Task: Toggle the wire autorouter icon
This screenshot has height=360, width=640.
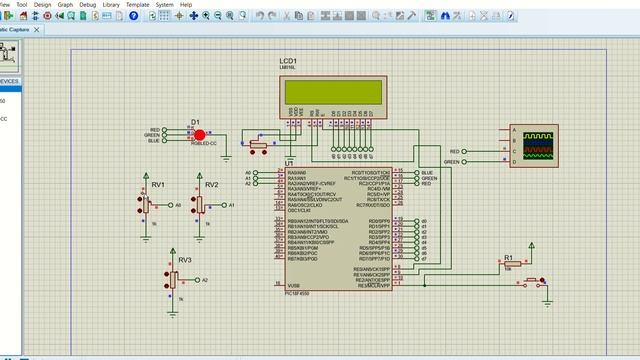Action: tap(430, 16)
